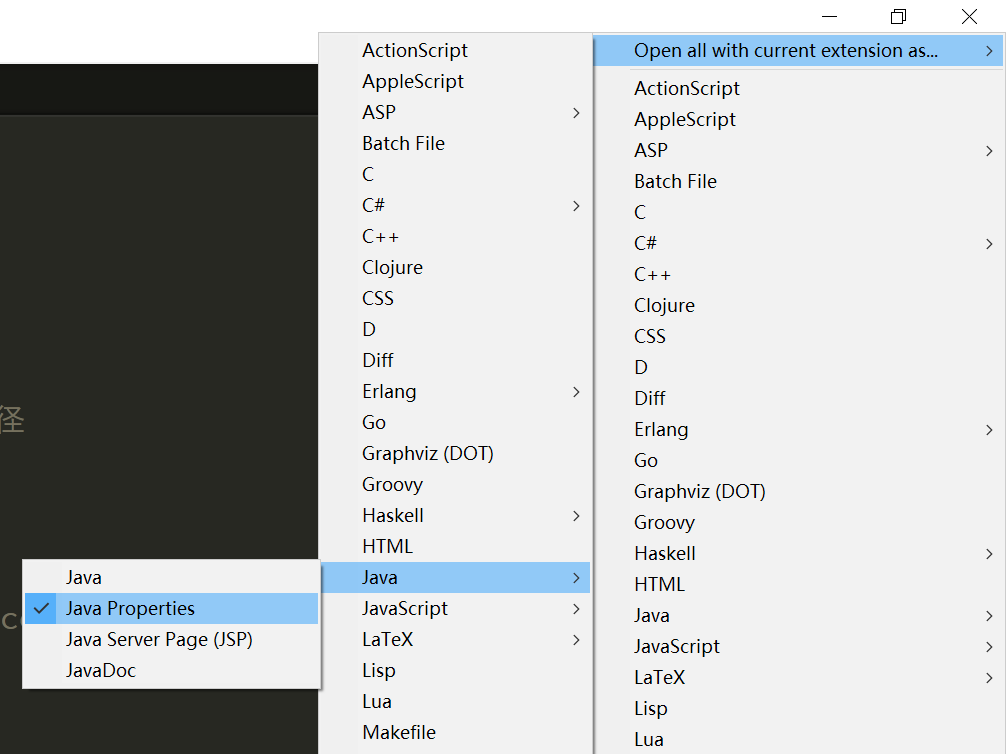Select CSS below the 'Open all…' header
Viewport: 1006px width, 754px height.
pos(798,336)
